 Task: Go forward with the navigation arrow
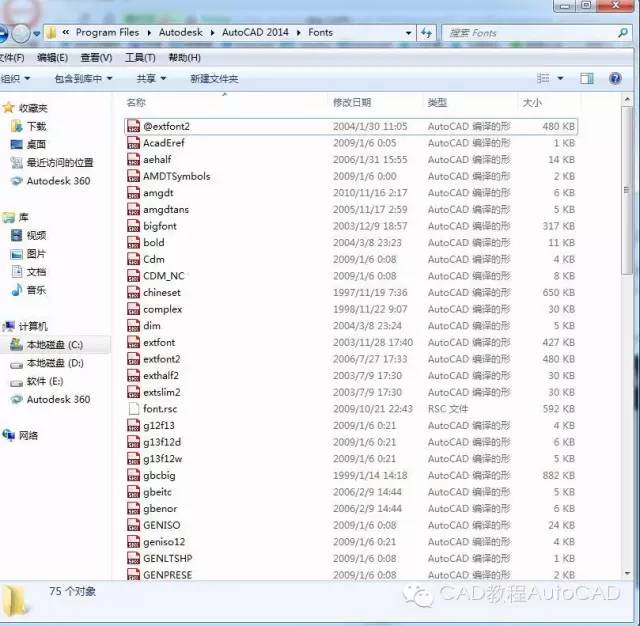click(20, 33)
